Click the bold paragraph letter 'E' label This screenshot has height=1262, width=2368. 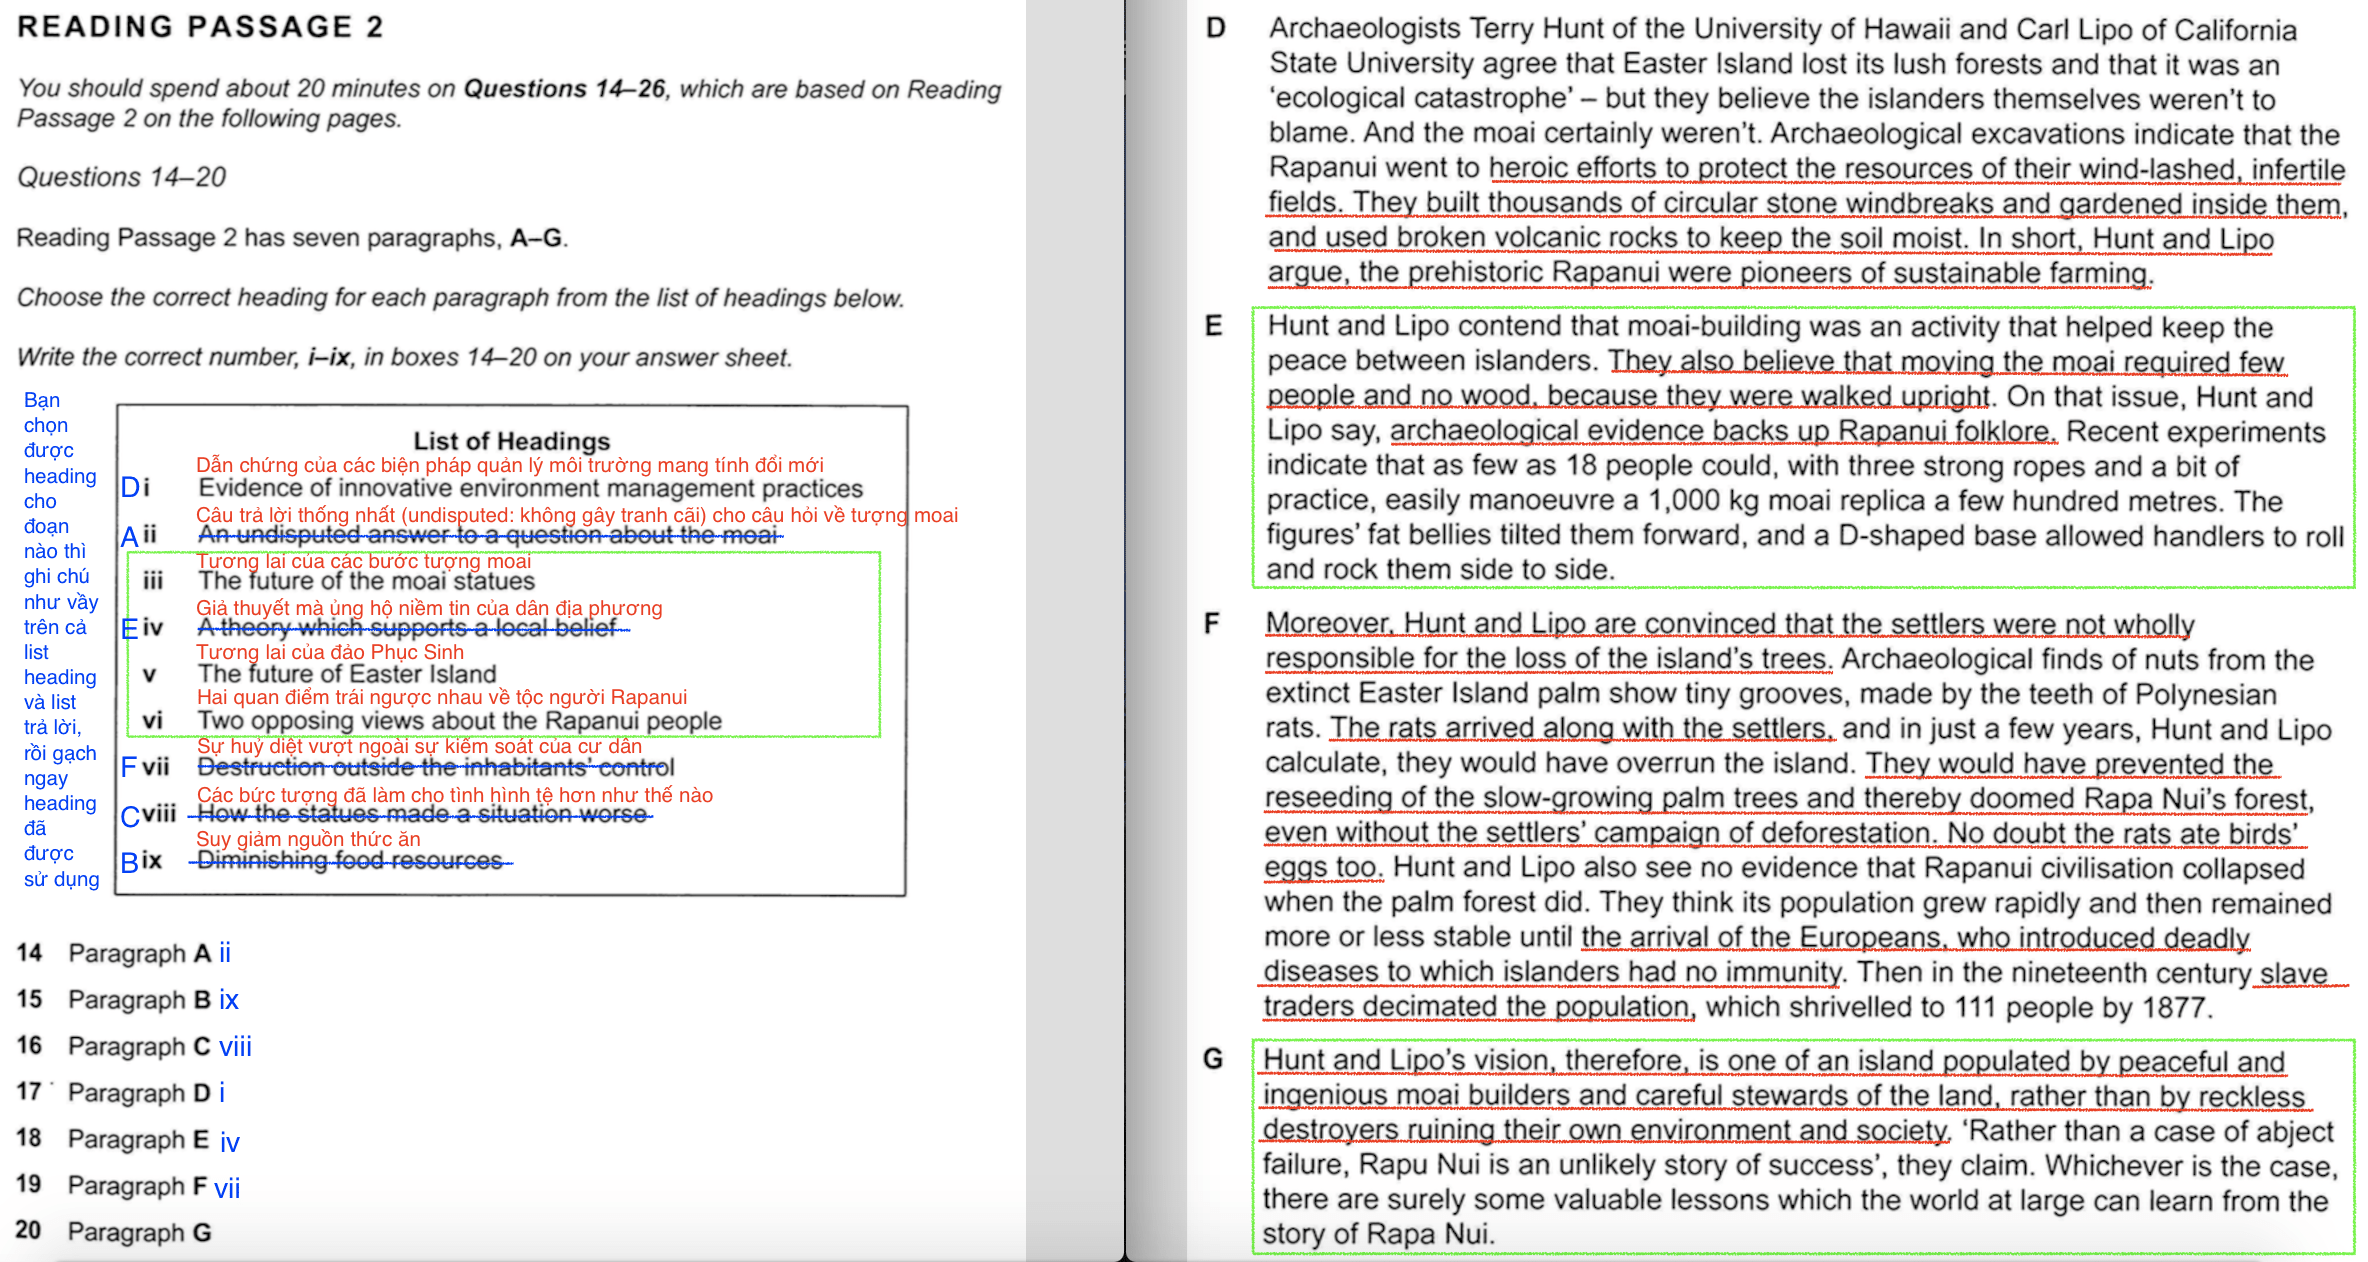click(x=1213, y=326)
